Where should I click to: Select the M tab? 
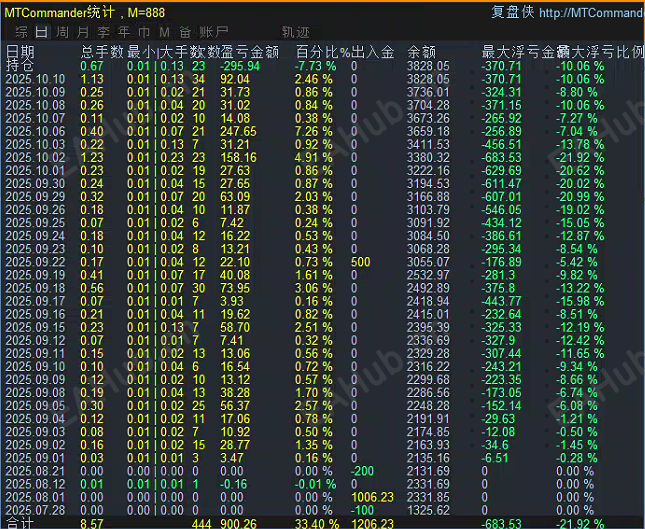(x=165, y=32)
